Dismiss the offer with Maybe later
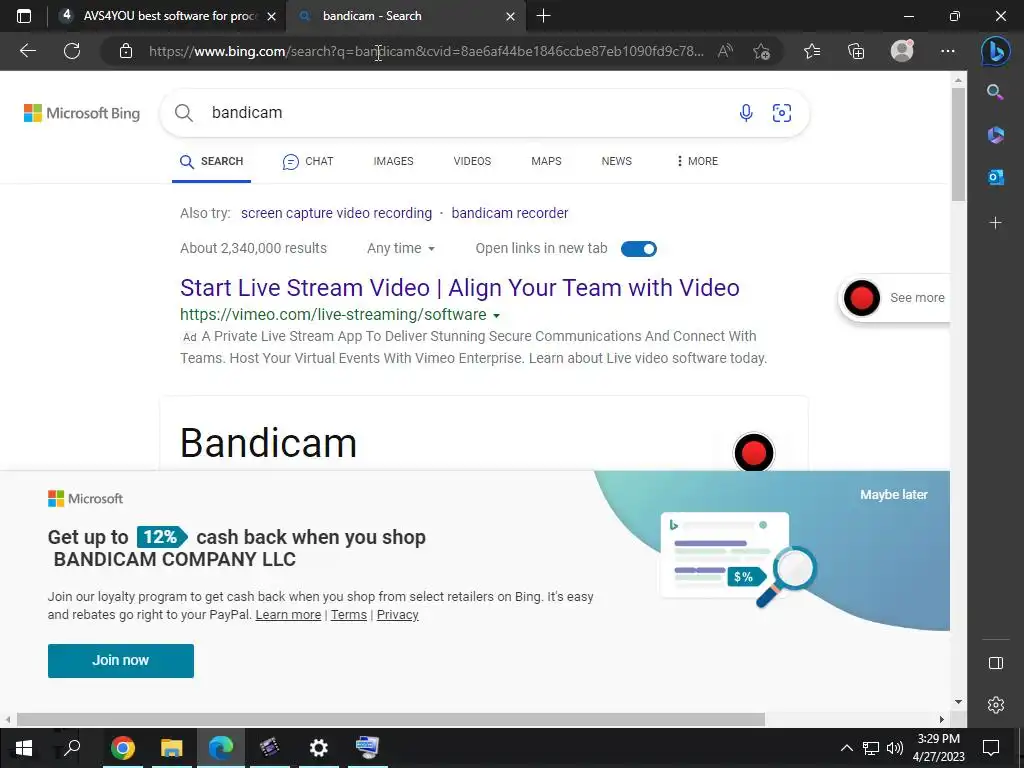 pyautogui.click(x=893, y=494)
